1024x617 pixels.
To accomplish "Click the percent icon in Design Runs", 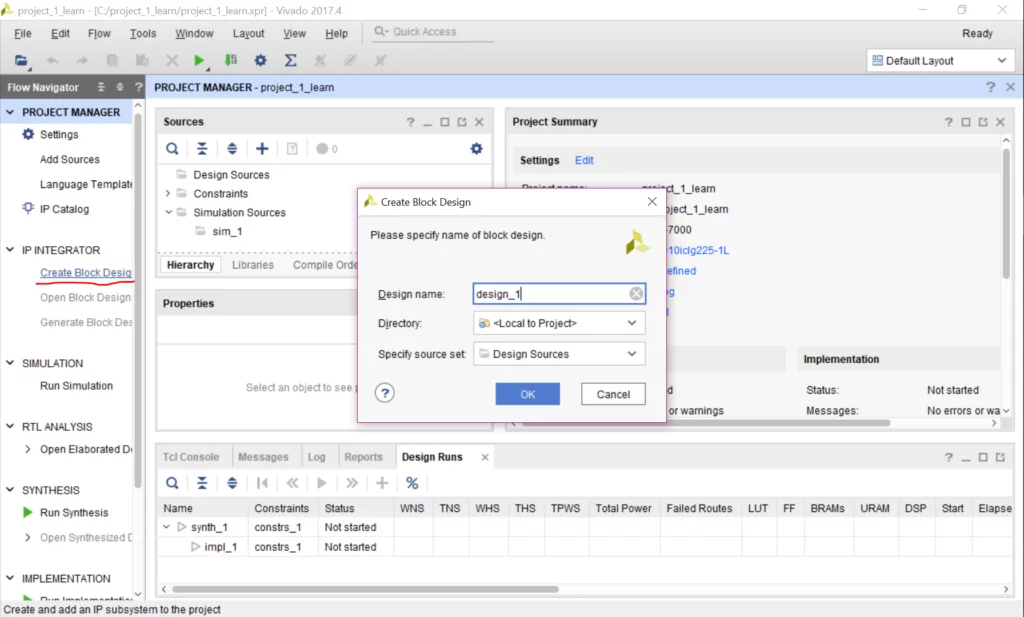I will point(412,483).
